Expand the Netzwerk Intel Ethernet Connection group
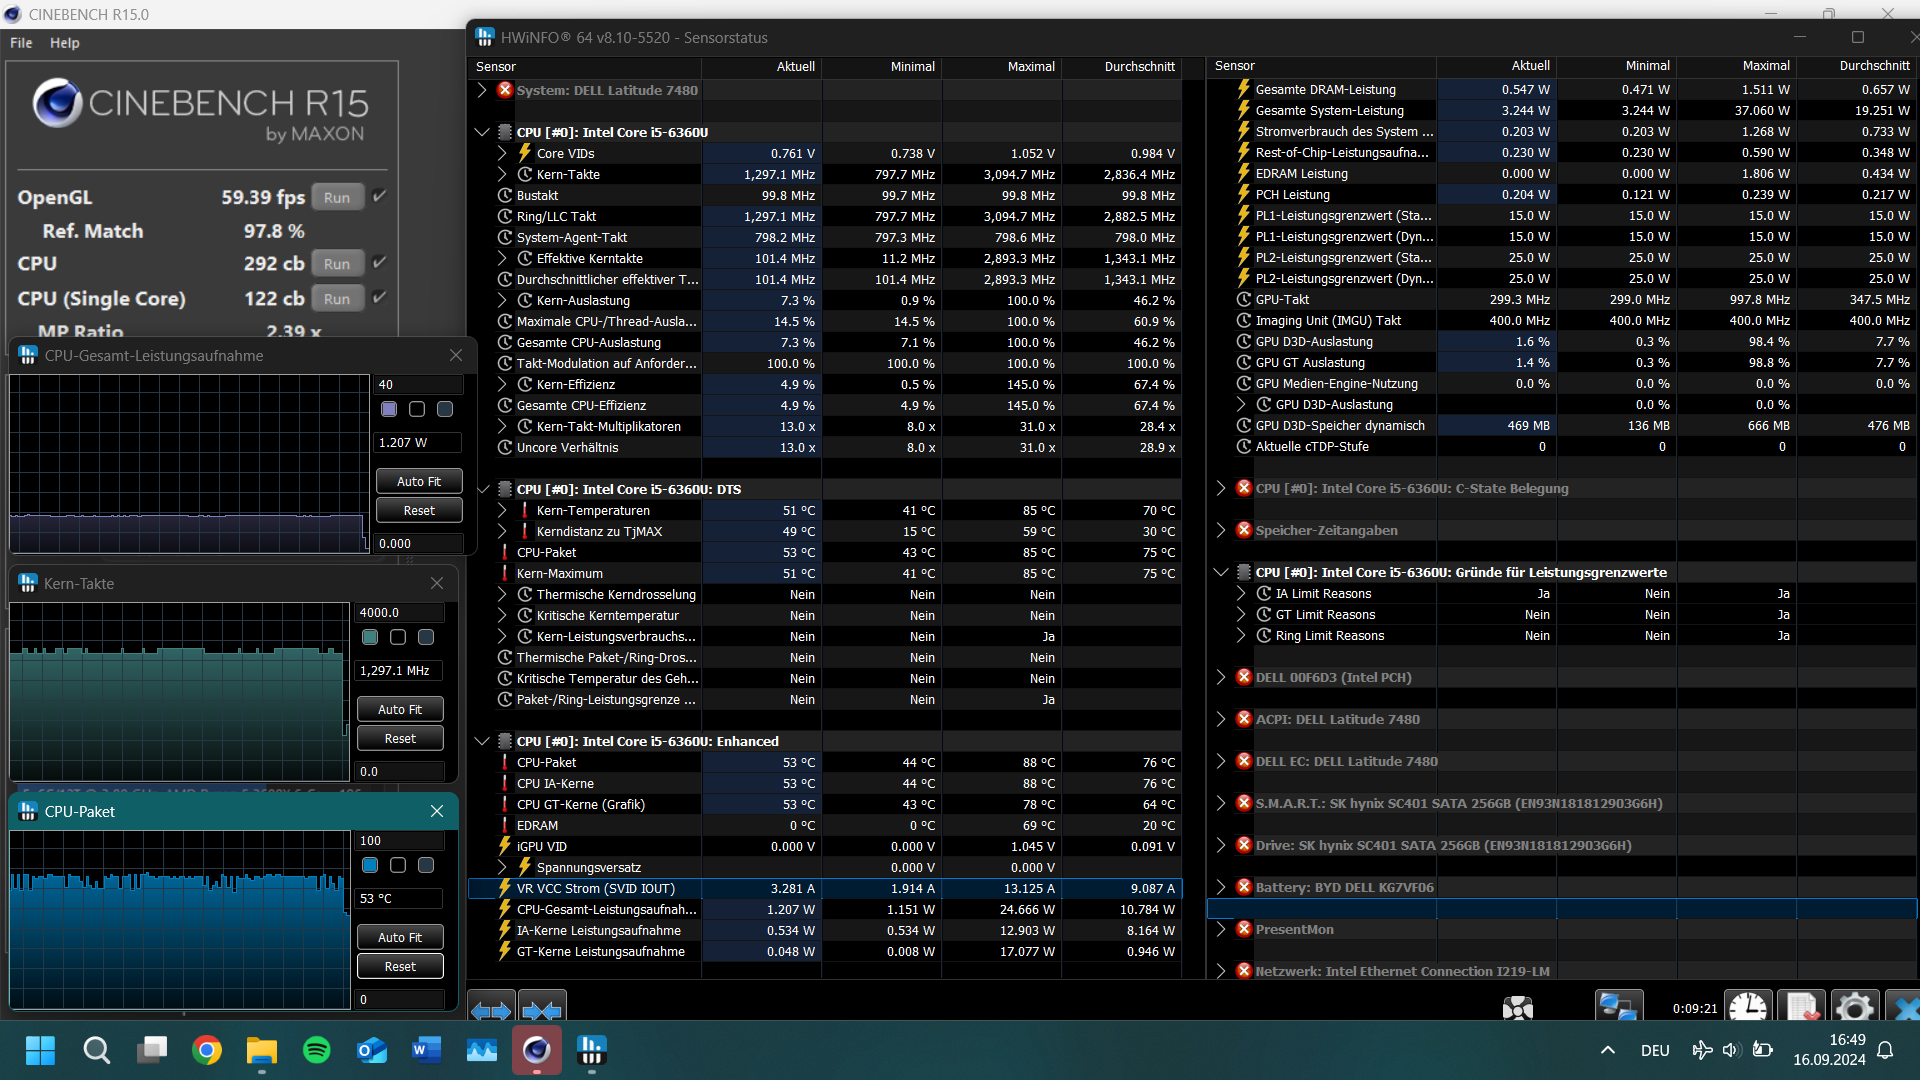Image resolution: width=1920 pixels, height=1080 pixels. click(1221, 970)
